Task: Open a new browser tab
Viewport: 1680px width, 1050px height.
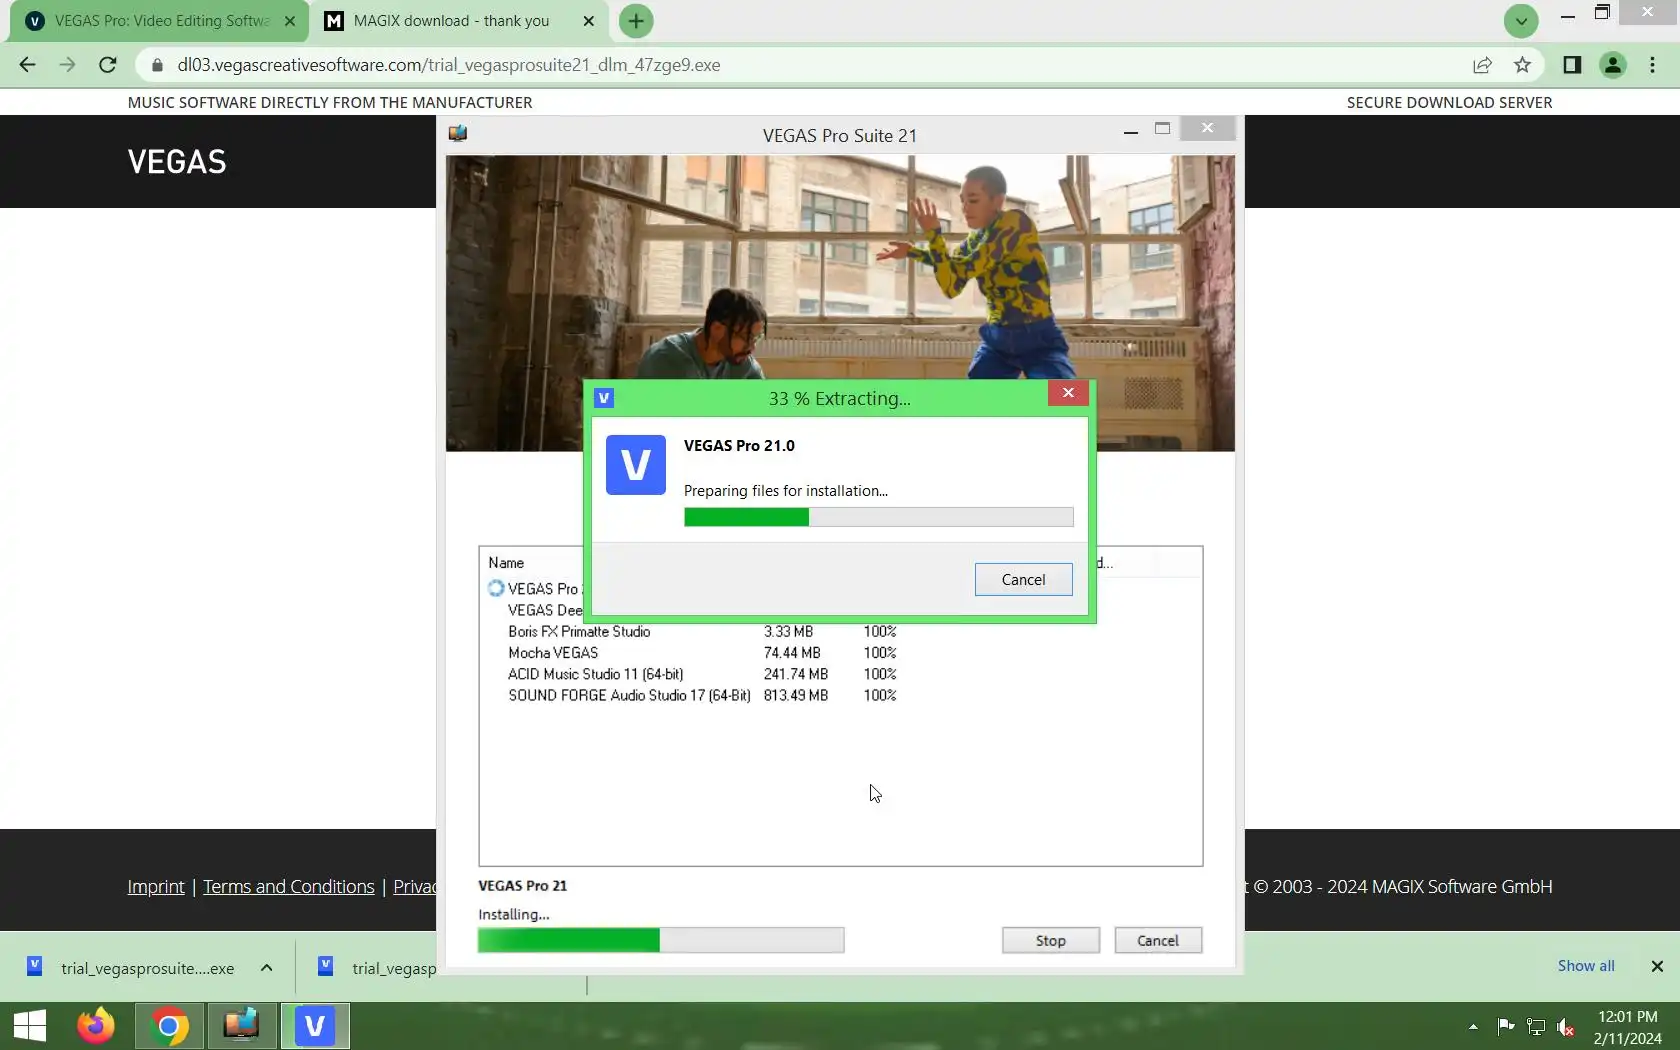Action: point(636,21)
